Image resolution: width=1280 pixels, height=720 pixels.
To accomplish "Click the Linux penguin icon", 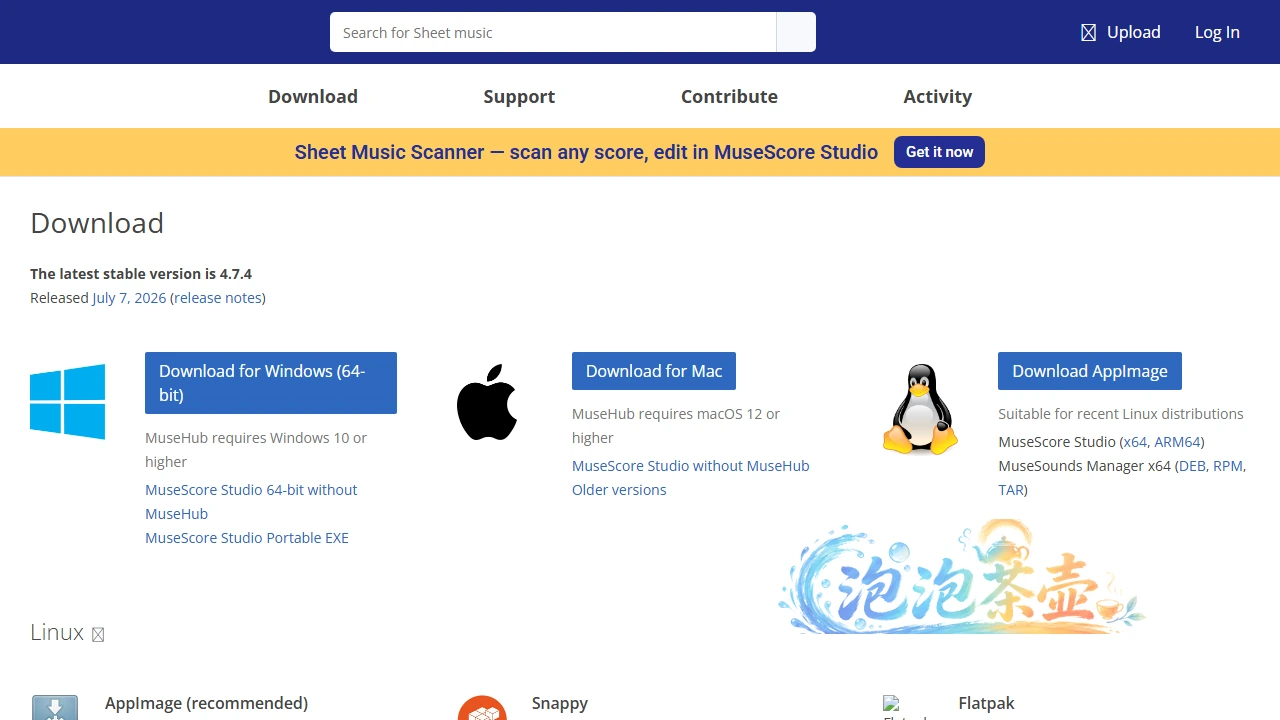I will coord(920,410).
